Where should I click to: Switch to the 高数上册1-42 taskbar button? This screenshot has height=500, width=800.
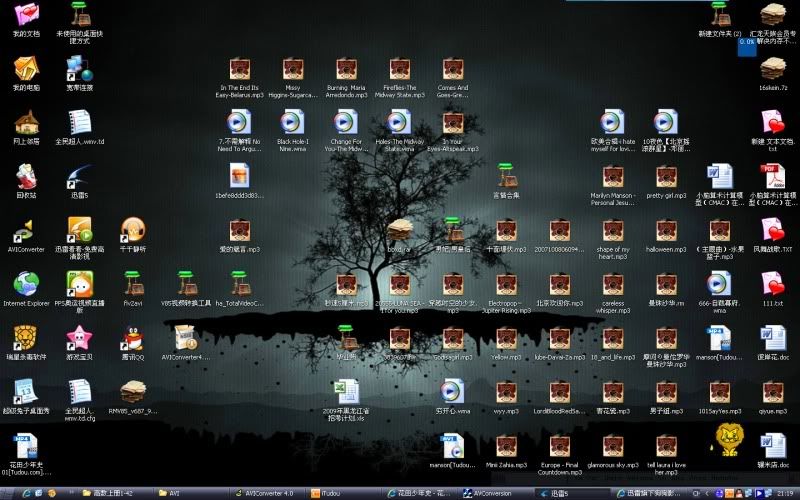point(115,493)
